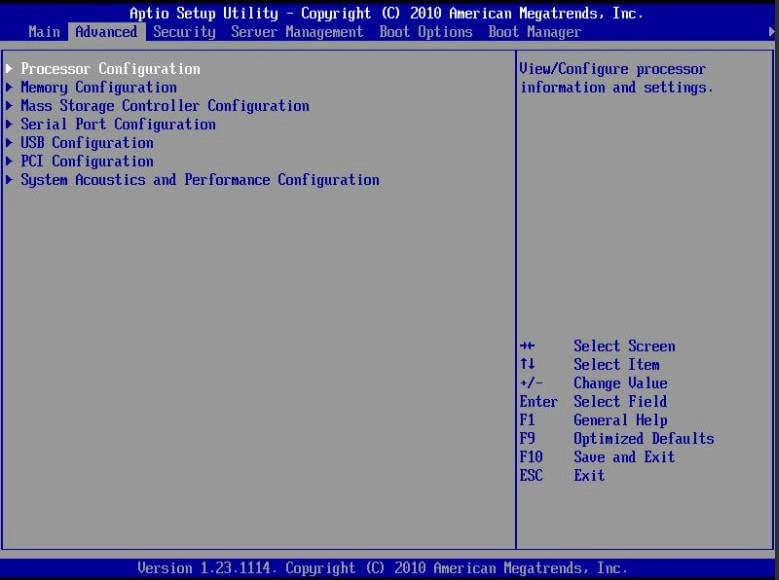
Task: Click the F1 General Help hint
Action: pos(593,420)
